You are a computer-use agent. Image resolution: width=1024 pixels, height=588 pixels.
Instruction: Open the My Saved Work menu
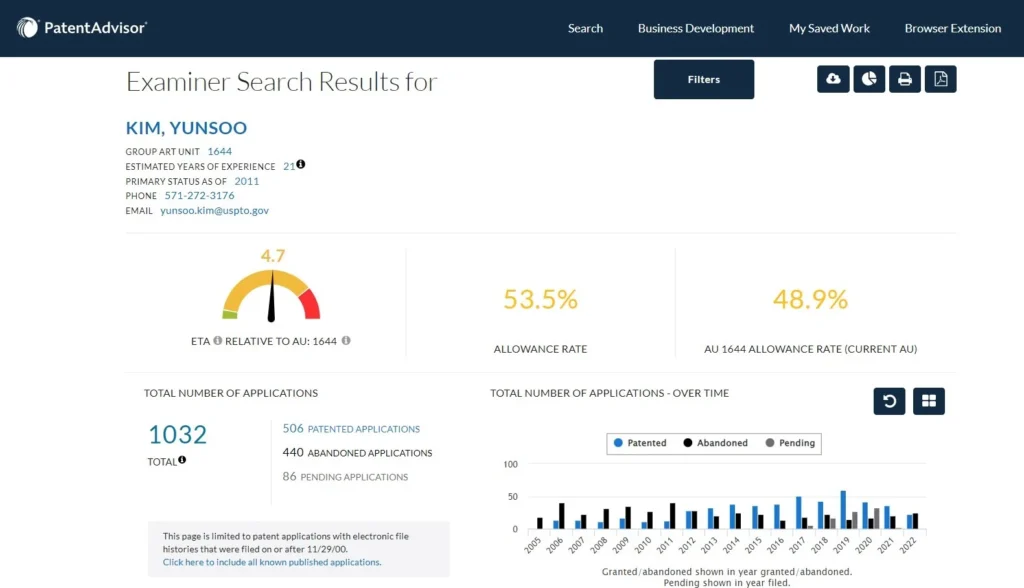pyautogui.click(x=829, y=29)
